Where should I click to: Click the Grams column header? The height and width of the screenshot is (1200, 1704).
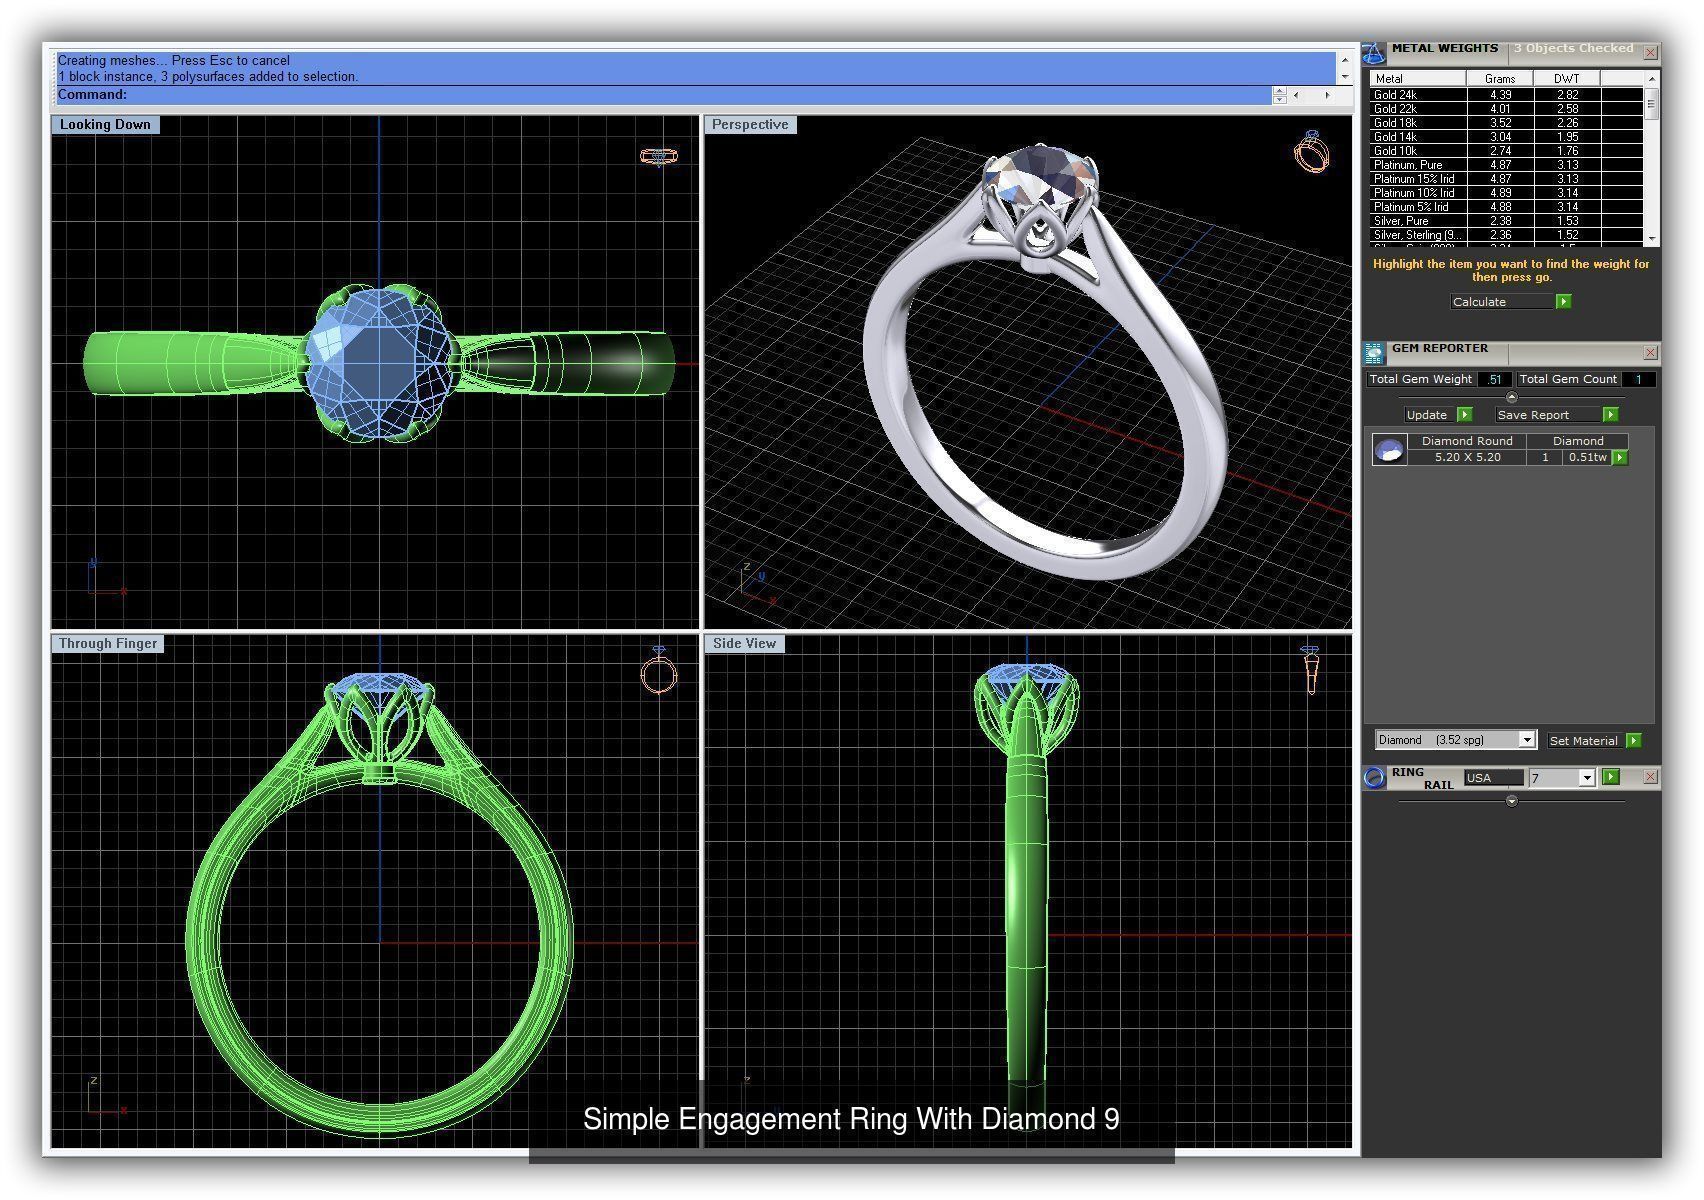click(1500, 78)
